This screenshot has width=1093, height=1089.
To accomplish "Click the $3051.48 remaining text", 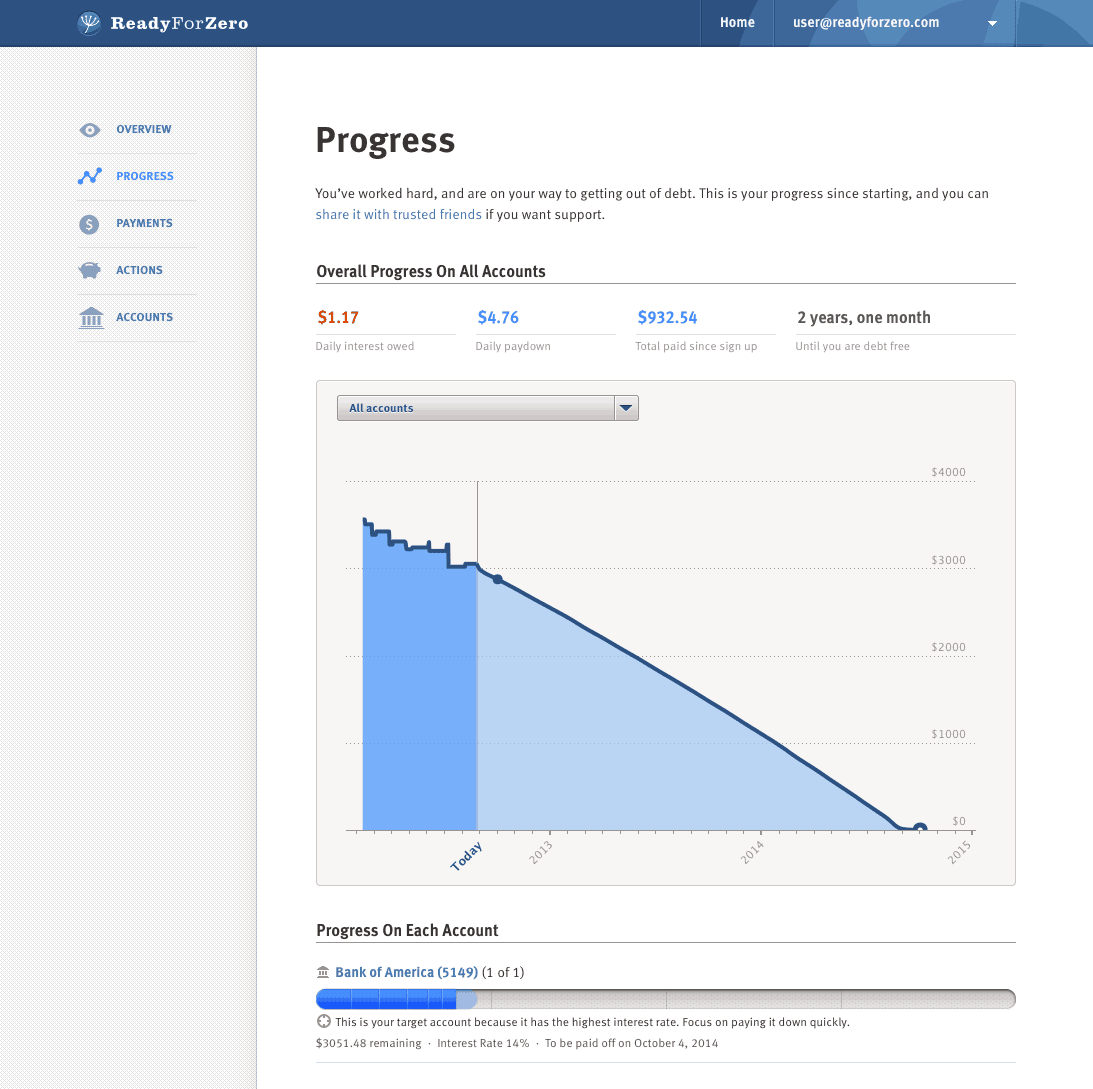I will (369, 1043).
